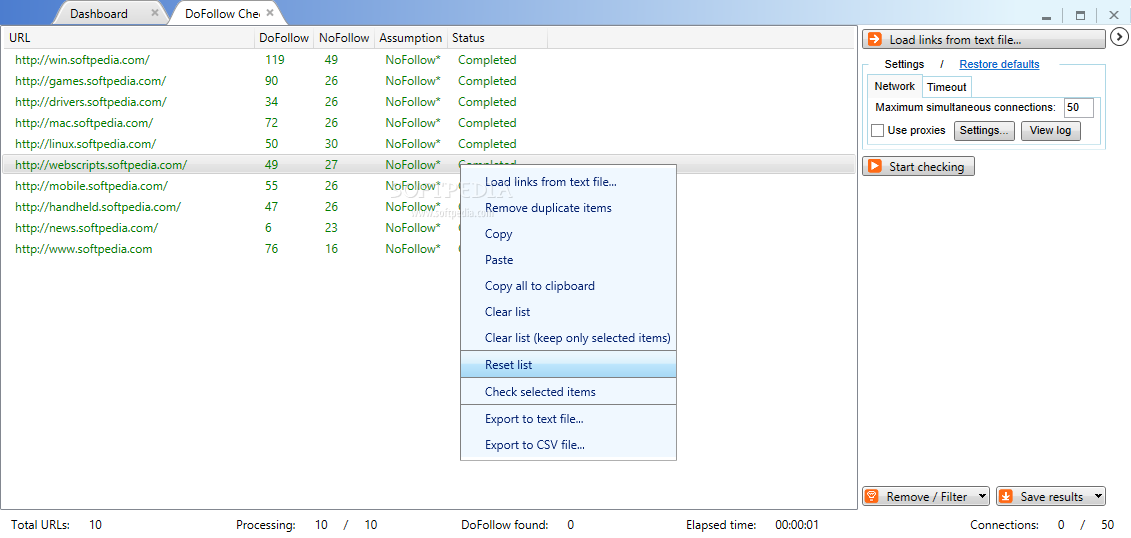
Task: Click Completed status of games.softpedia.com
Action: tap(487, 81)
